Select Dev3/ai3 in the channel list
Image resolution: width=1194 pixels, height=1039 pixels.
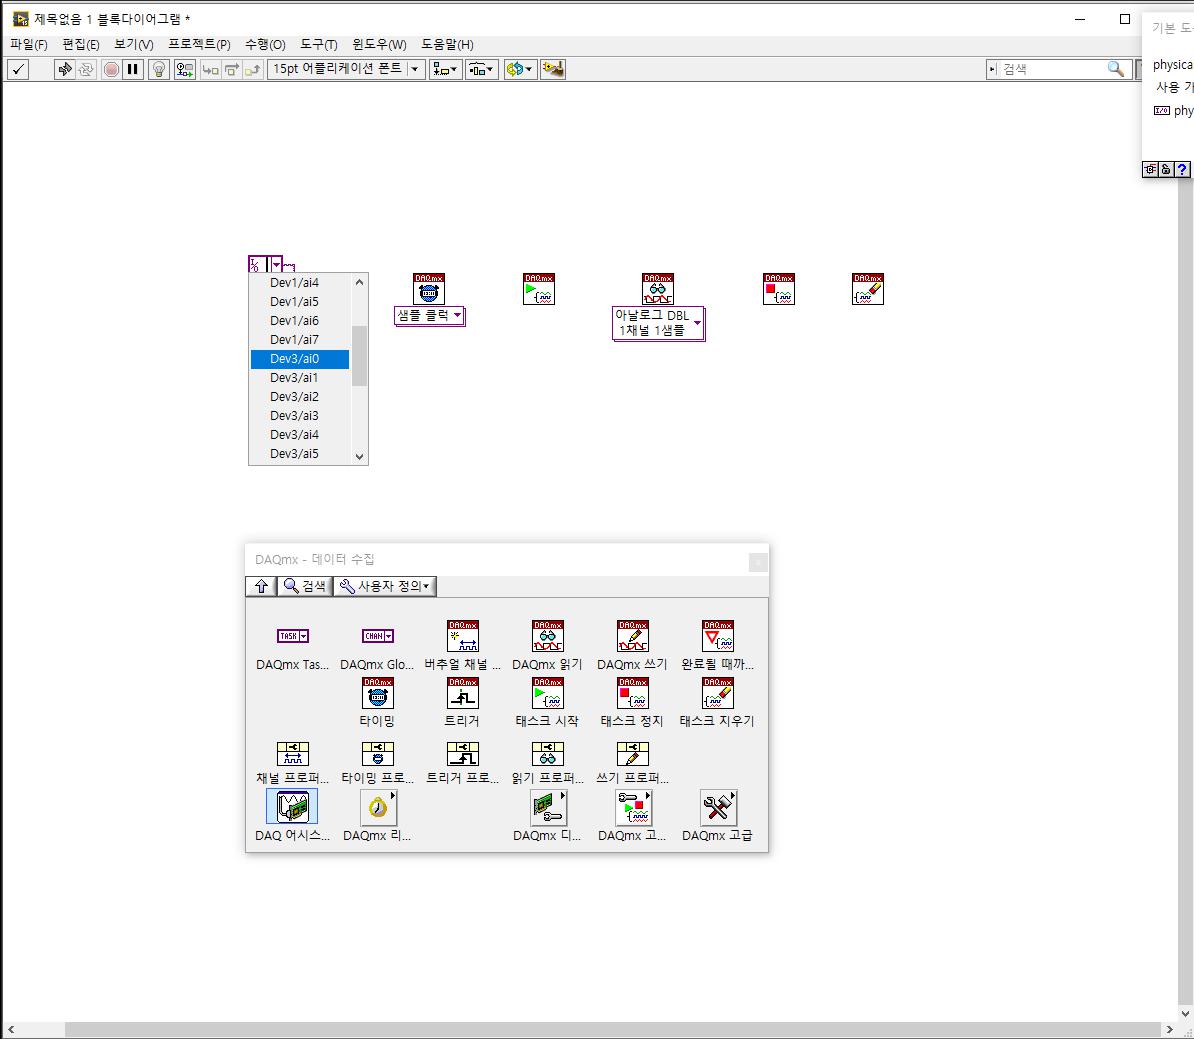pos(300,416)
